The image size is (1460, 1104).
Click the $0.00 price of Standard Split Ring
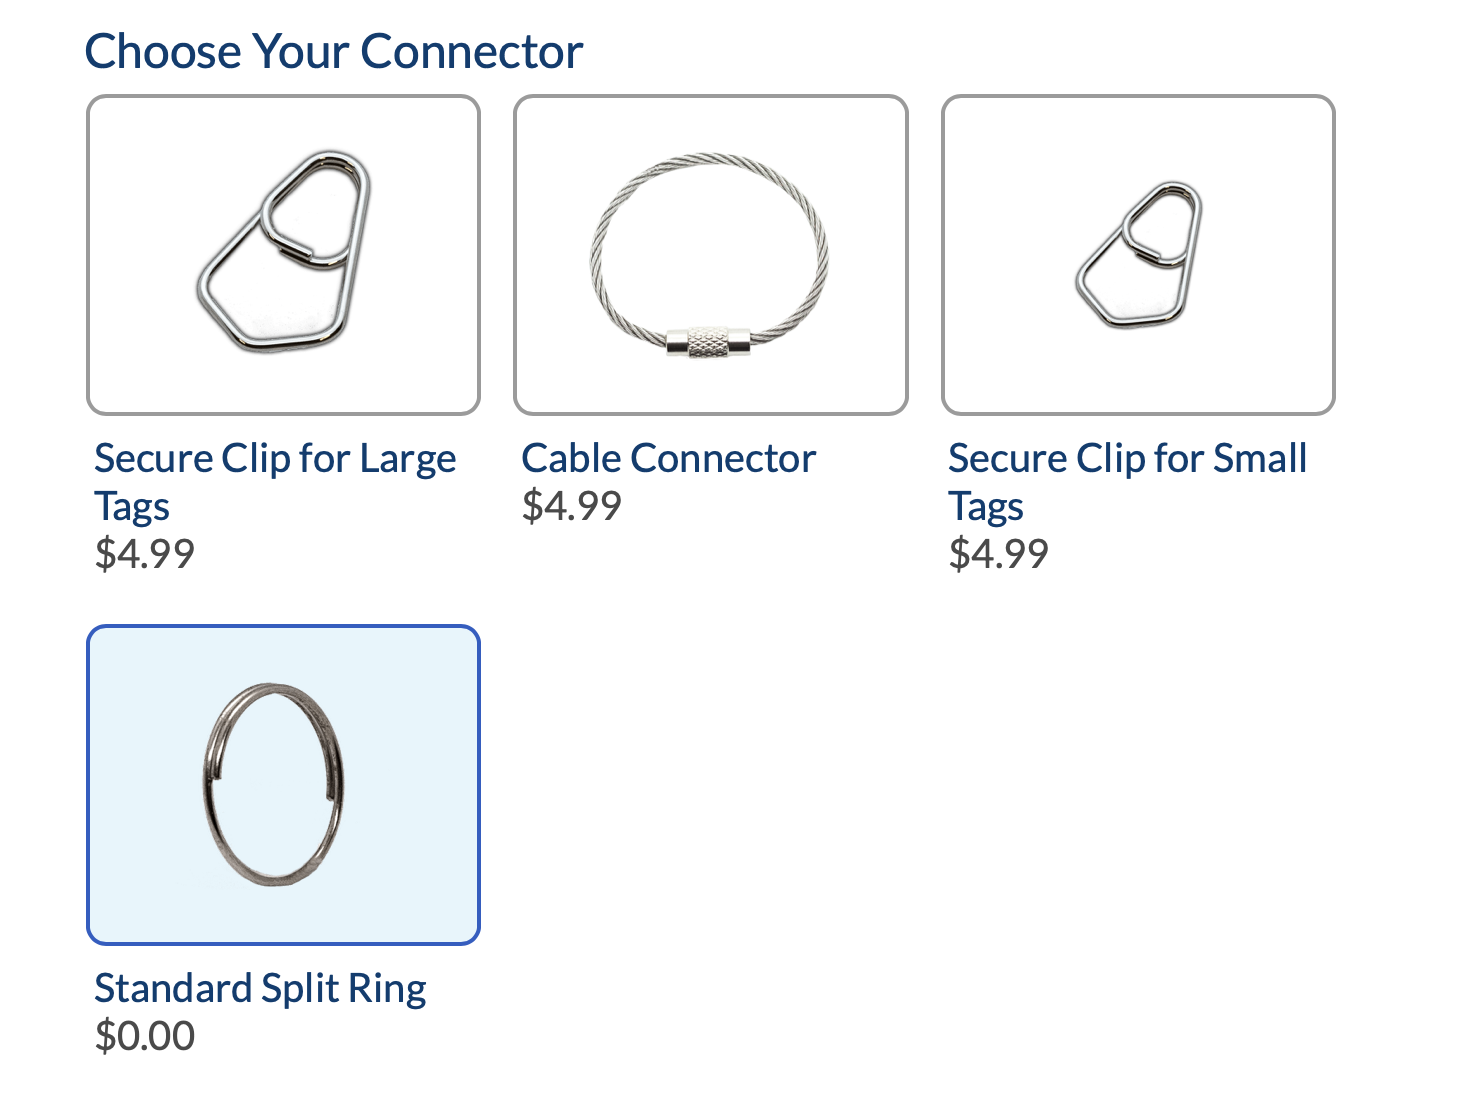point(144,1036)
